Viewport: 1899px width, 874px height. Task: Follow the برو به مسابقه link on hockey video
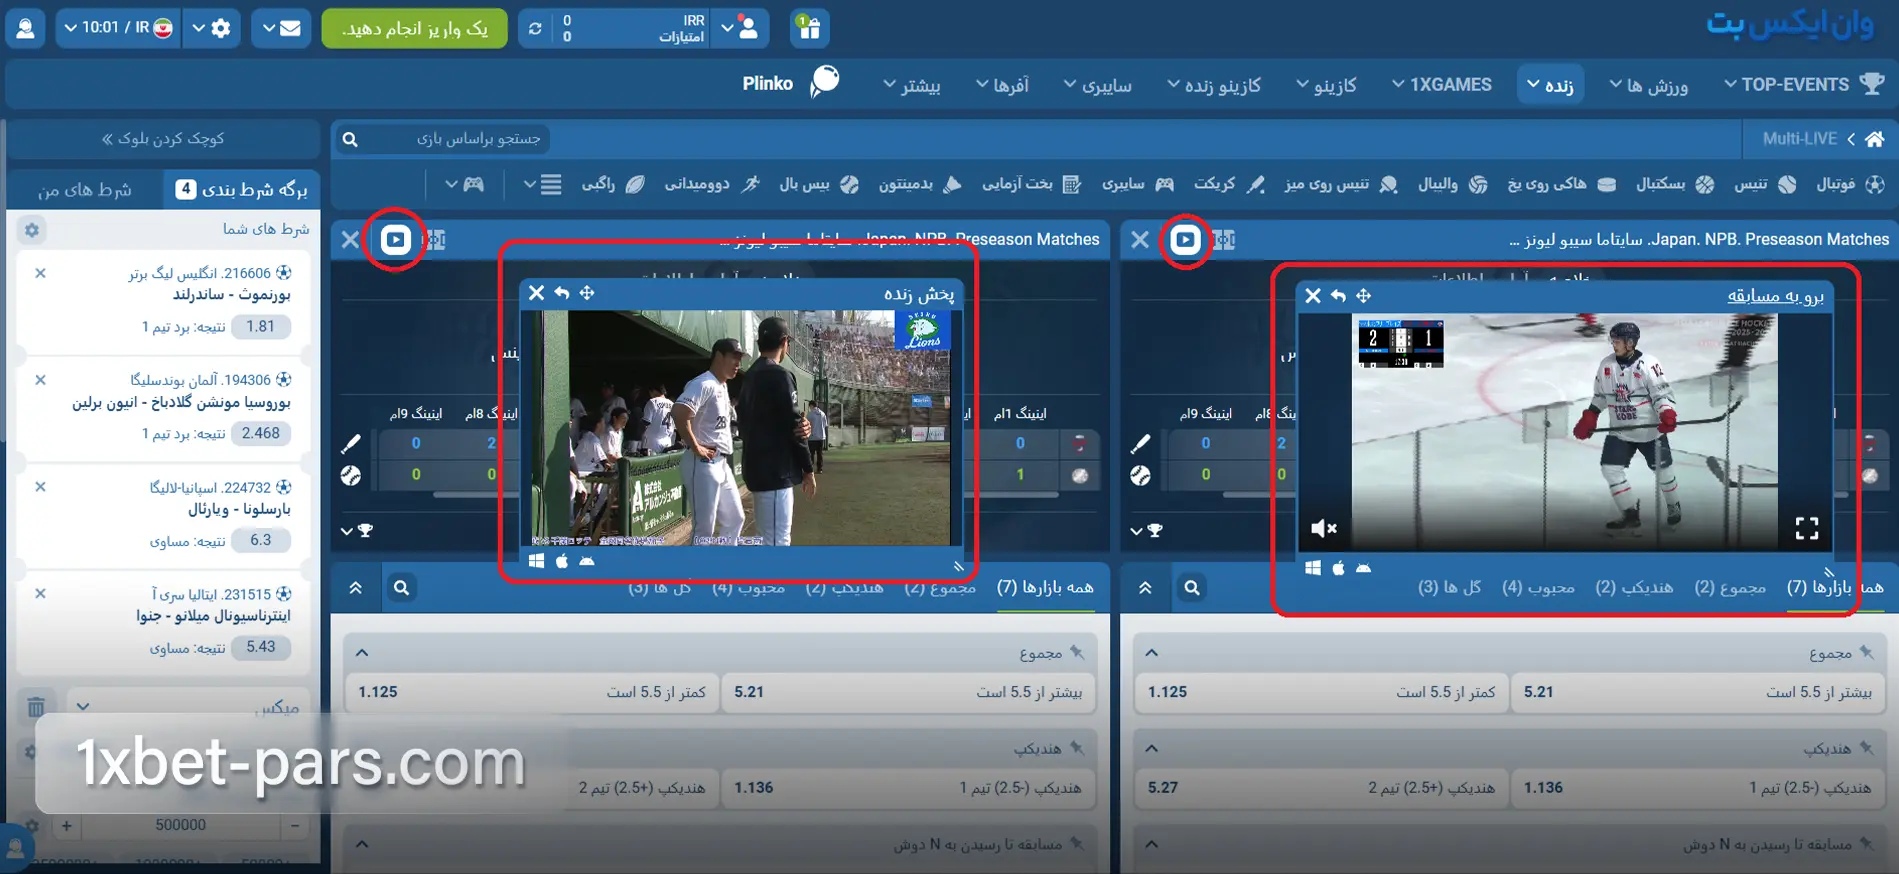tap(1775, 296)
